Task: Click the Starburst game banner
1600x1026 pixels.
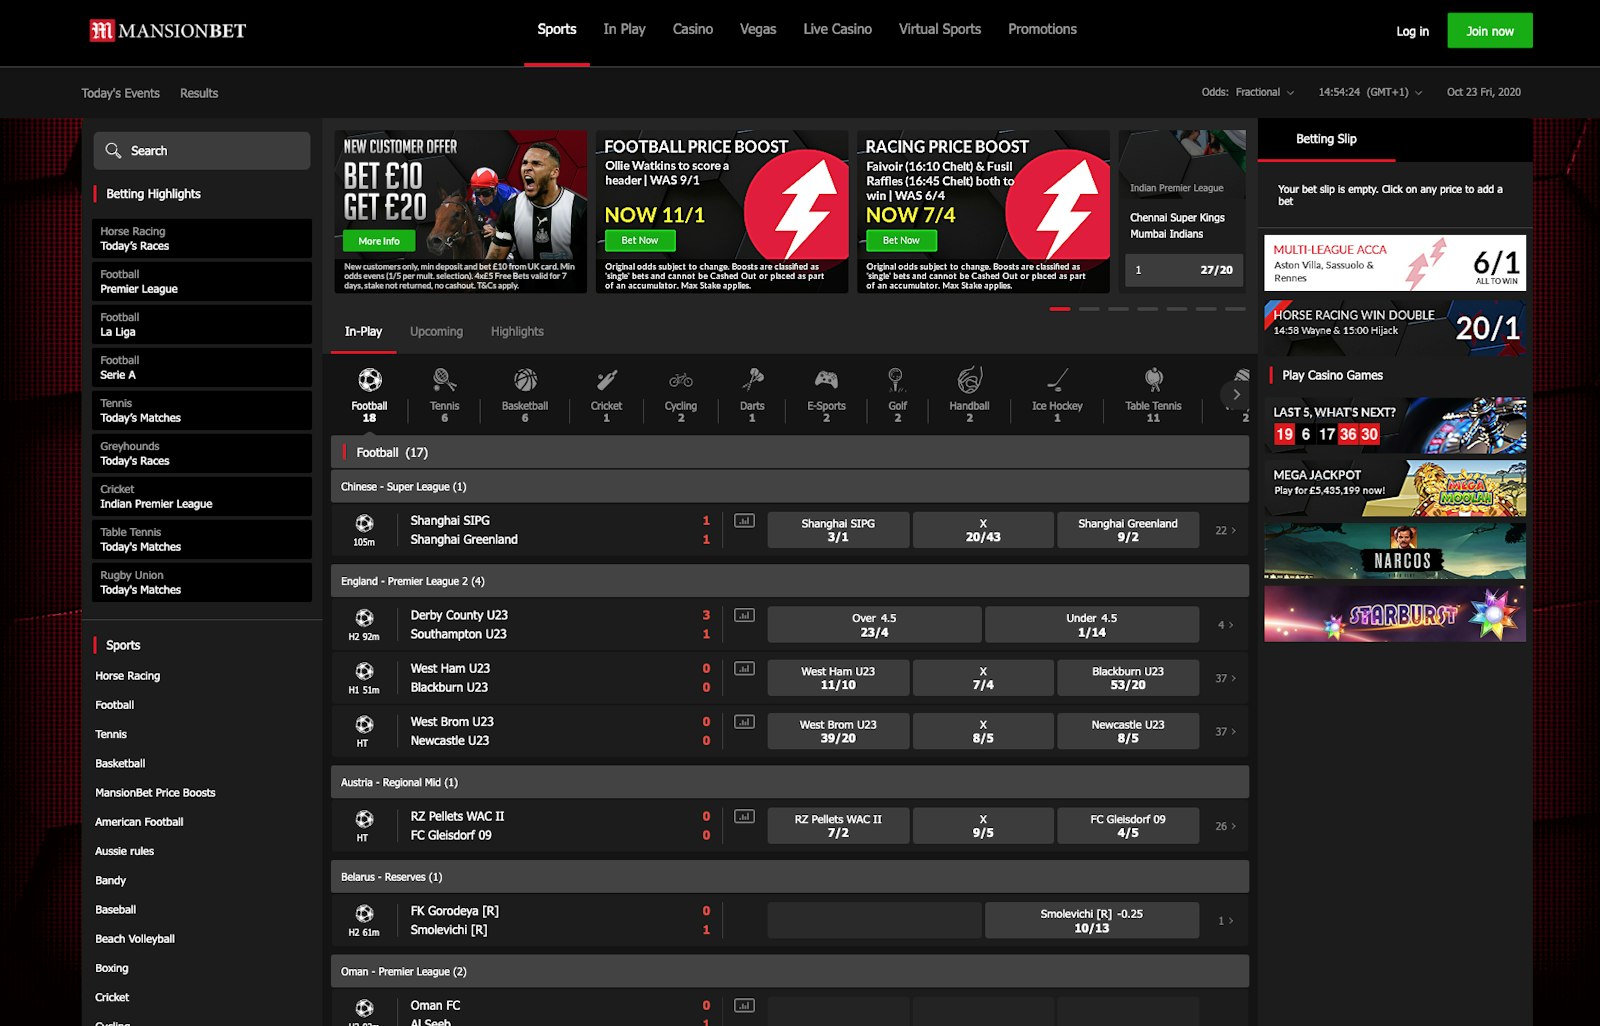Action: point(1394,612)
